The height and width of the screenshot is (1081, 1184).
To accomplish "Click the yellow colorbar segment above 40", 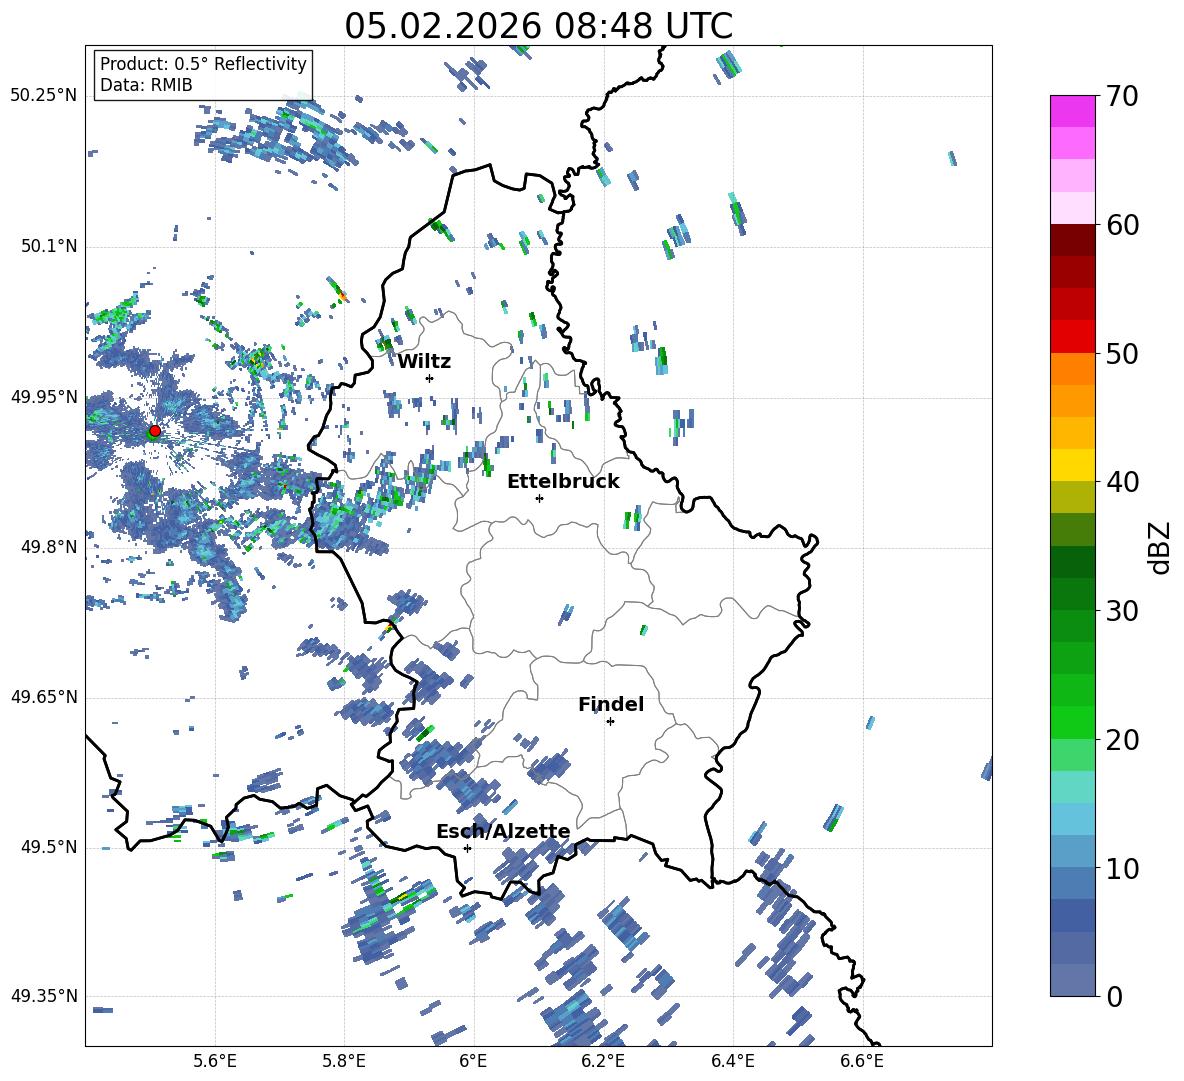I will coord(1072,465).
